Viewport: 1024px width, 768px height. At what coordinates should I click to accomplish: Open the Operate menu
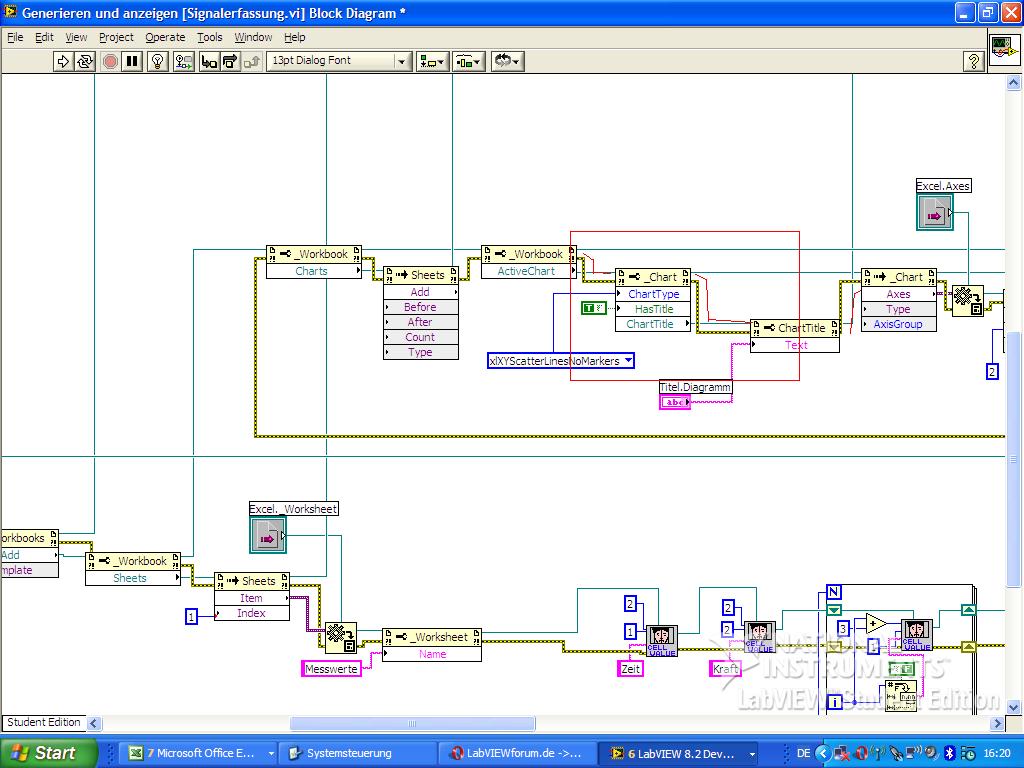[x=165, y=37]
